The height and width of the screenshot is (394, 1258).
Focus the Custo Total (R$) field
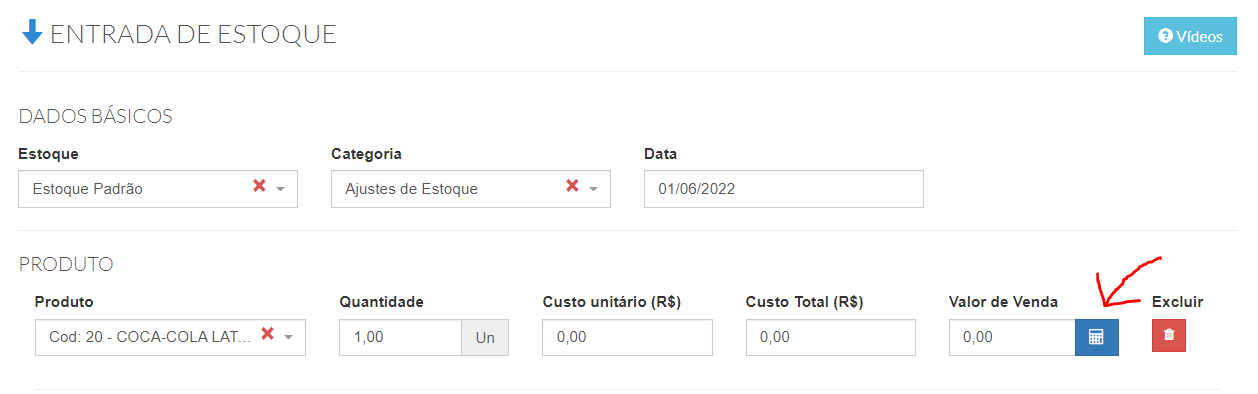[x=831, y=338]
